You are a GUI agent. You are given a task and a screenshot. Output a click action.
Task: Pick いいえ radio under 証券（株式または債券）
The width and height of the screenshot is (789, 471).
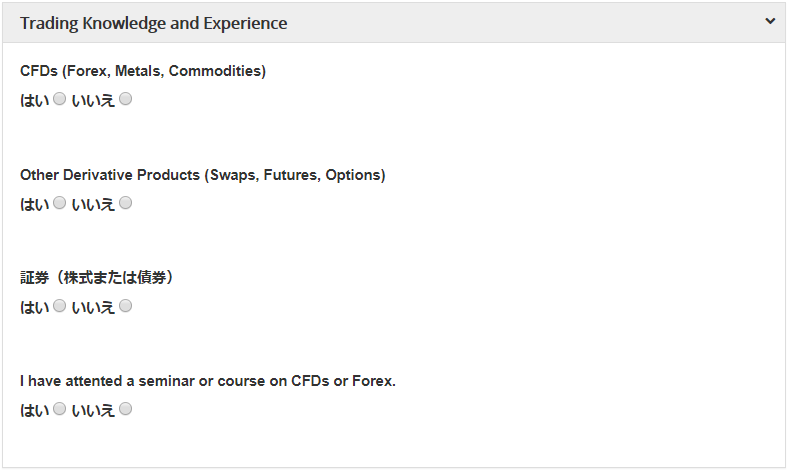tap(125, 306)
